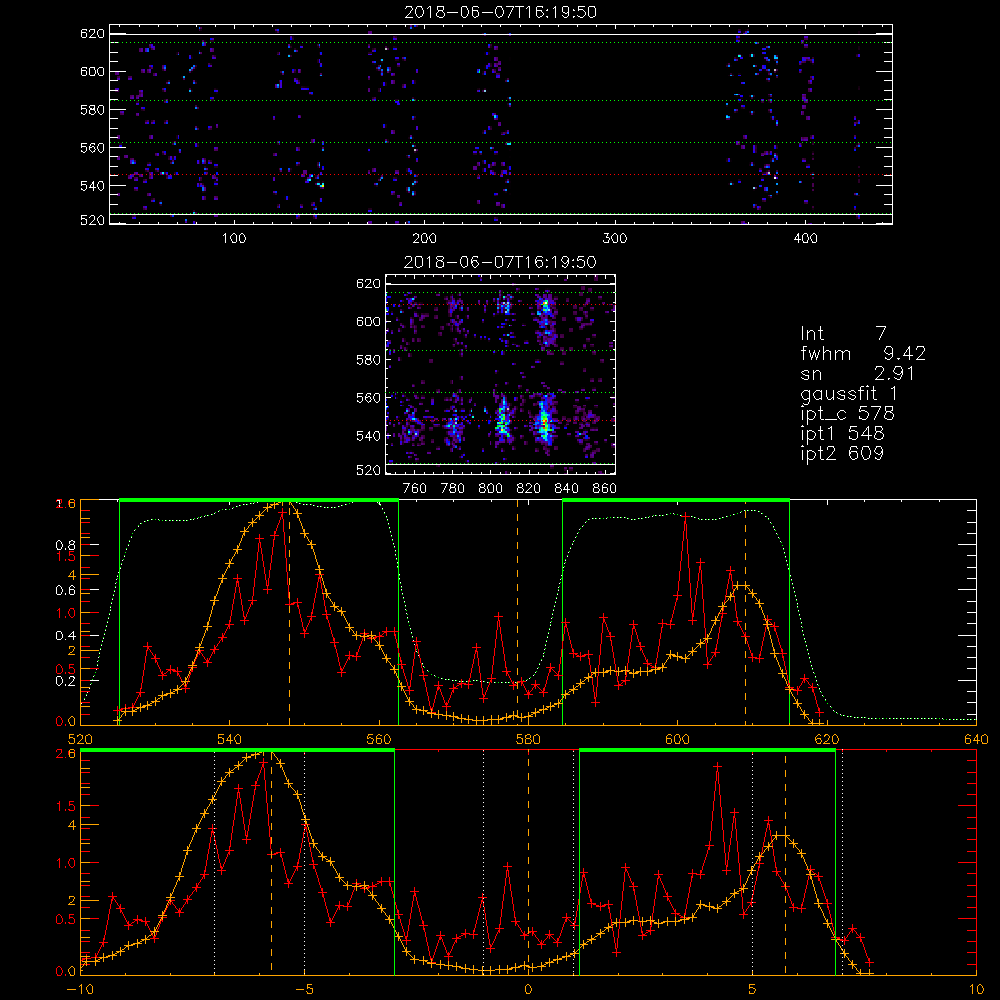Click x-axis label 10 on bottom plot
Image resolution: width=1000 pixels, height=1000 pixels.
click(x=976, y=990)
